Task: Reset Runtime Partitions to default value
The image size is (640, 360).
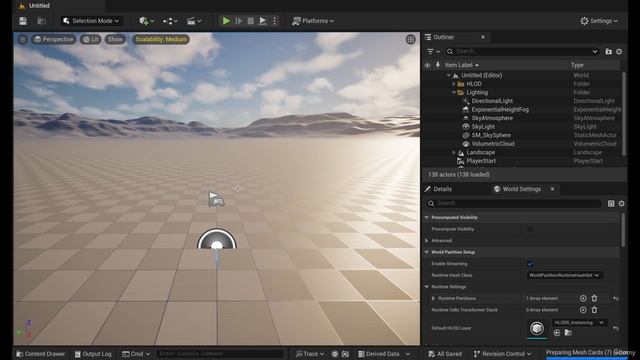Action: coord(616,299)
